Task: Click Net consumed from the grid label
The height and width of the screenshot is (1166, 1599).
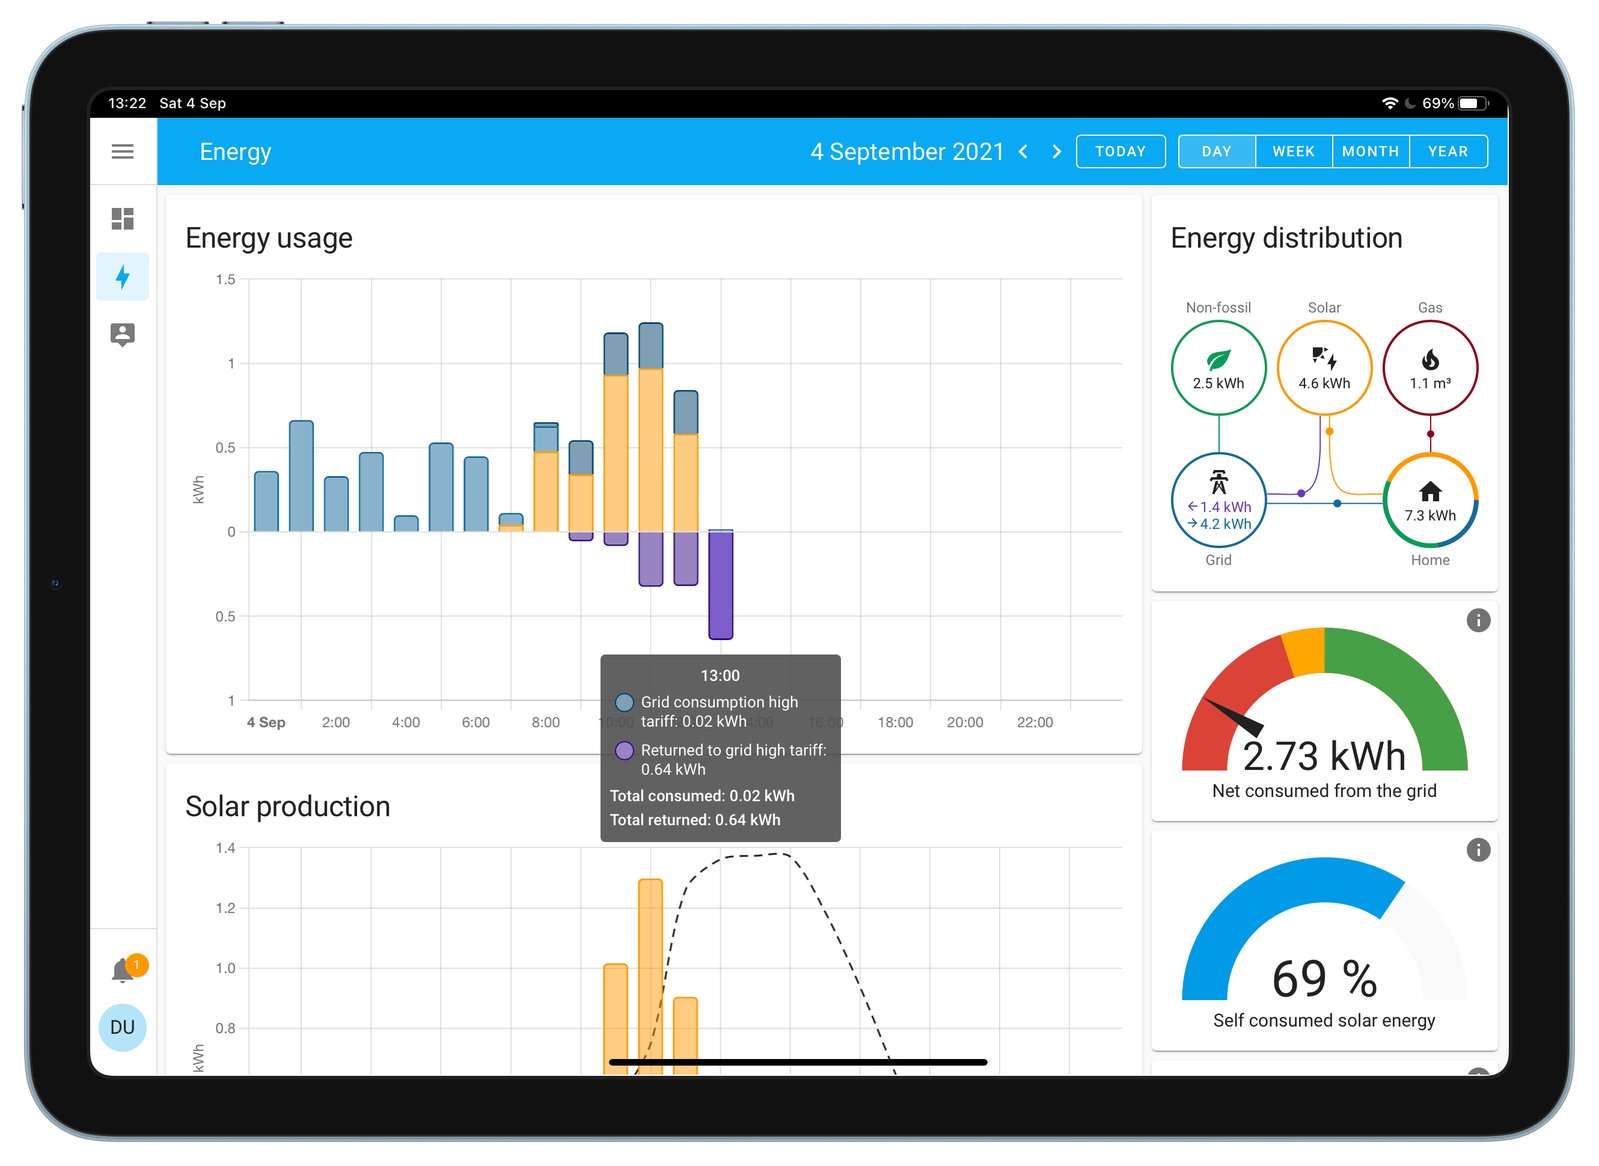Action: point(1324,791)
